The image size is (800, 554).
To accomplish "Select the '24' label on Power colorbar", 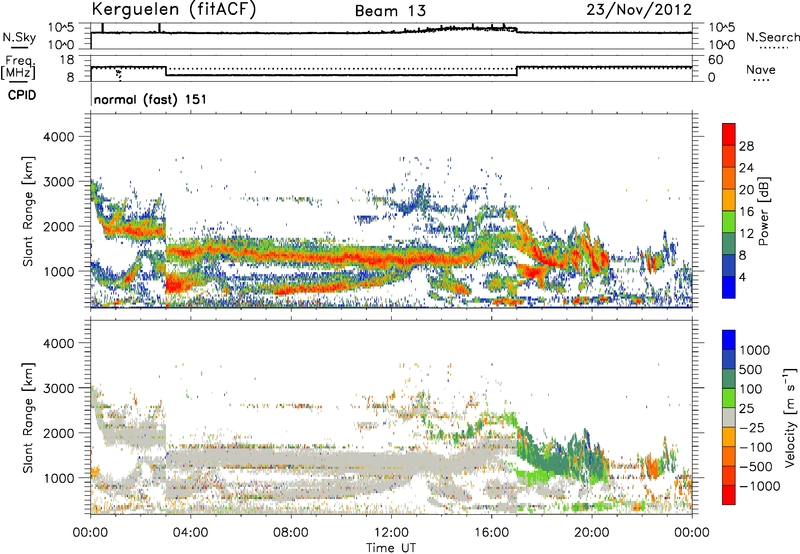I will (x=746, y=168).
